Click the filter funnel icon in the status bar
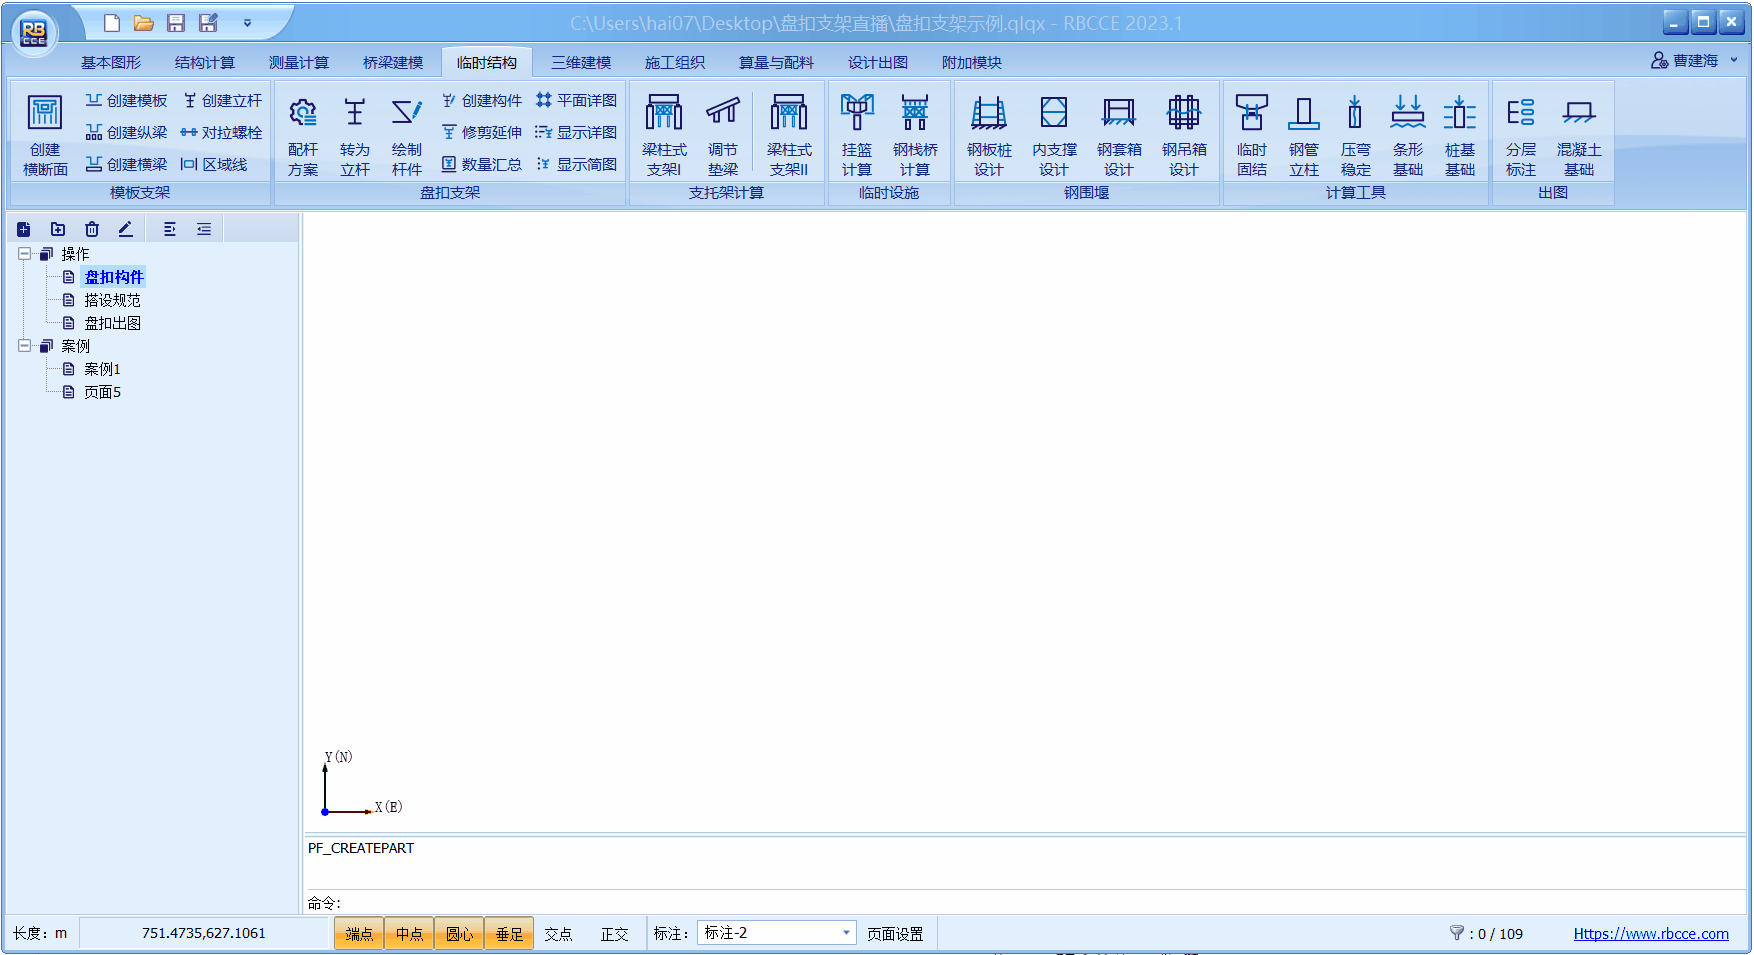This screenshot has height=955, width=1754. pyautogui.click(x=1457, y=933)
